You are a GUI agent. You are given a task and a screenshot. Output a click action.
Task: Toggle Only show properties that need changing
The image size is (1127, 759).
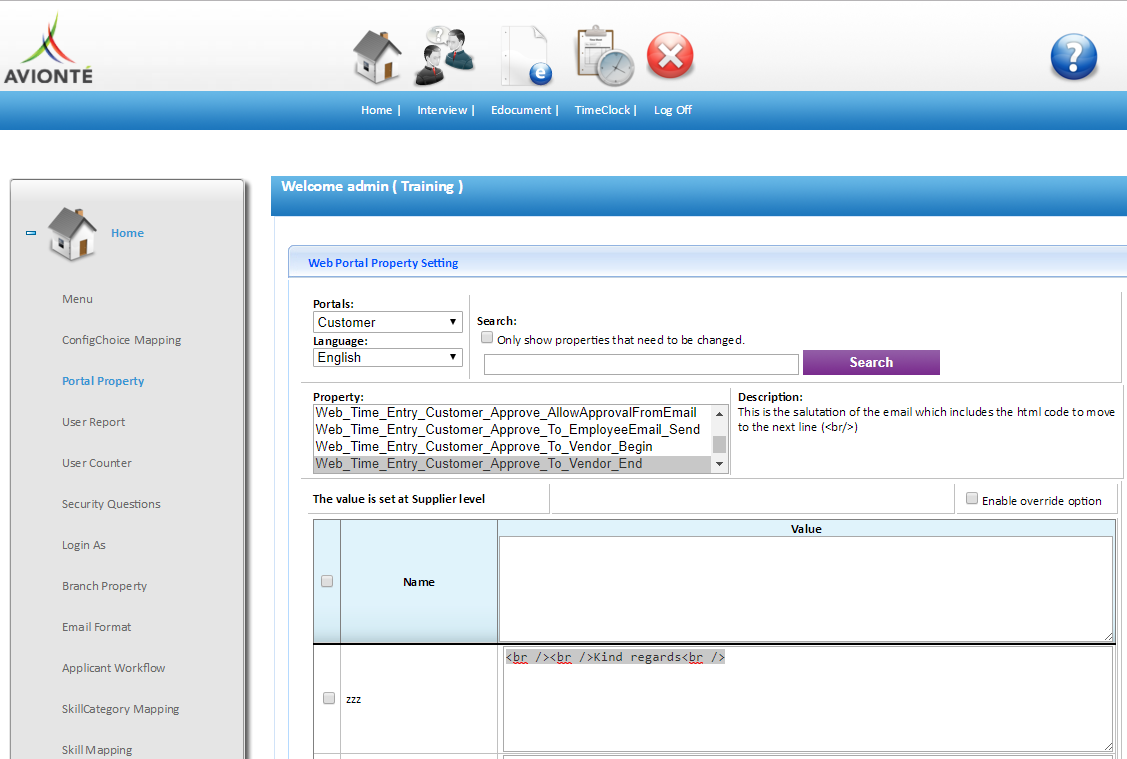coord(487,337)
